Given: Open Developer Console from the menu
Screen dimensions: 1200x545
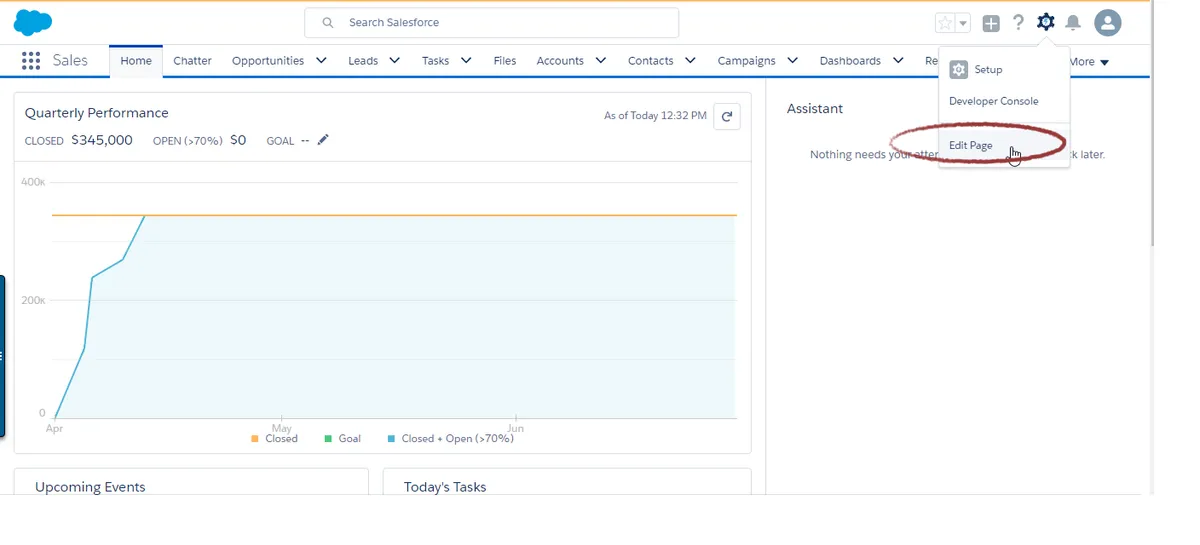Looking at the screenshot, I should coord(1004,101).
